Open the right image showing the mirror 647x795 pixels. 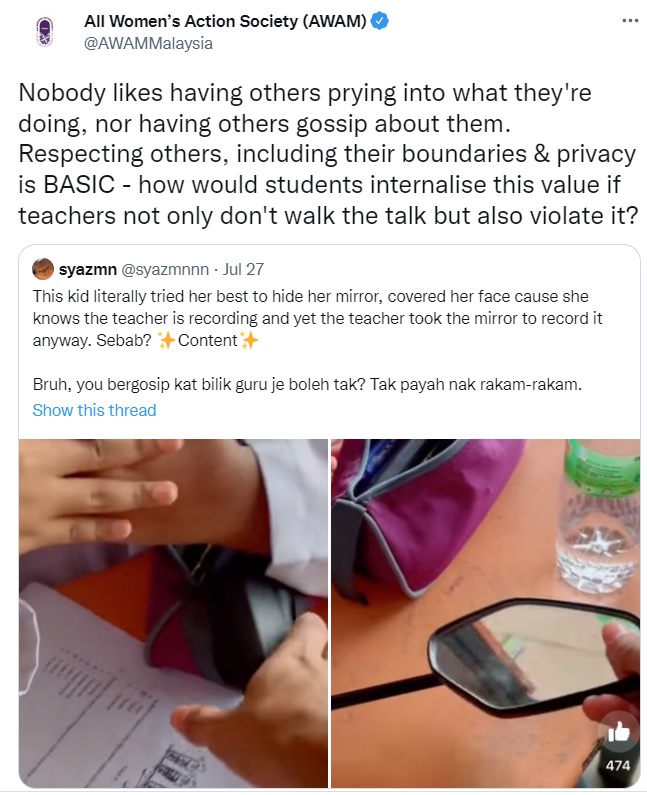[x=486, y=613]
